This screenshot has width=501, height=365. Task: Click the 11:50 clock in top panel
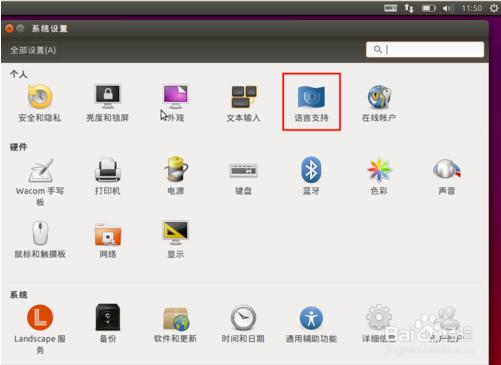click(x=472, y=8)
